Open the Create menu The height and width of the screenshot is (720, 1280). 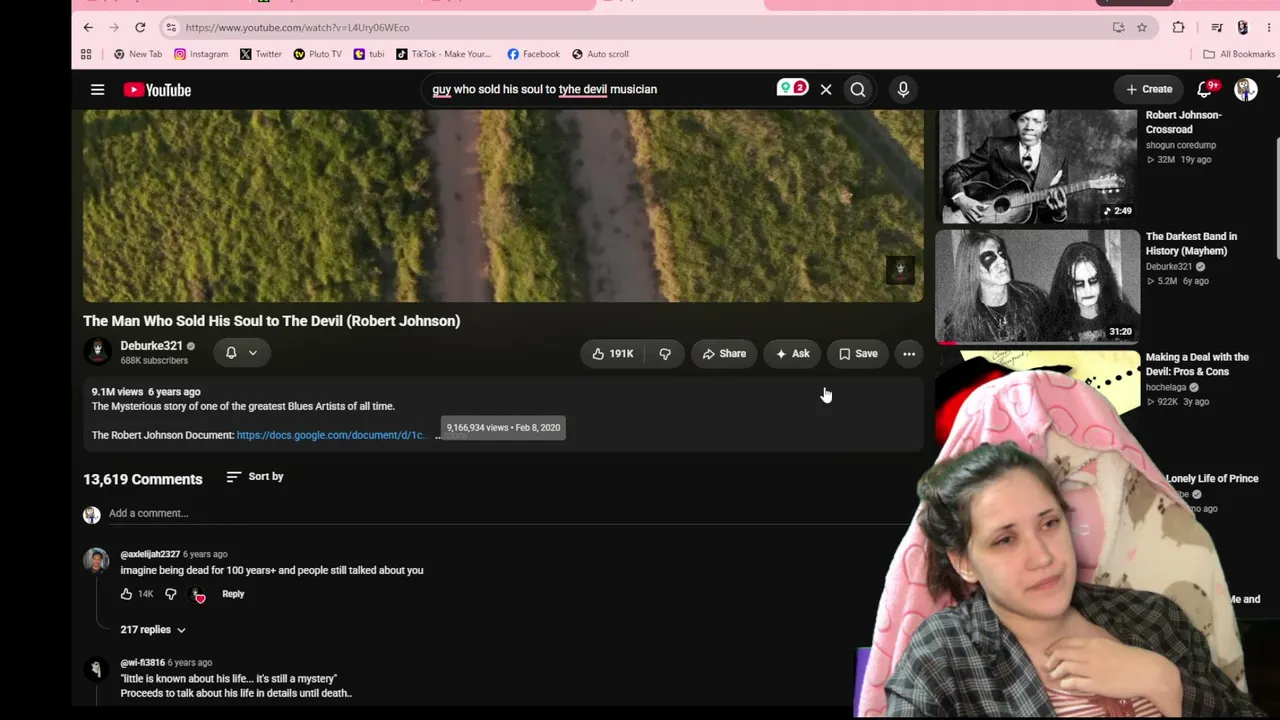coord(1149,89)
